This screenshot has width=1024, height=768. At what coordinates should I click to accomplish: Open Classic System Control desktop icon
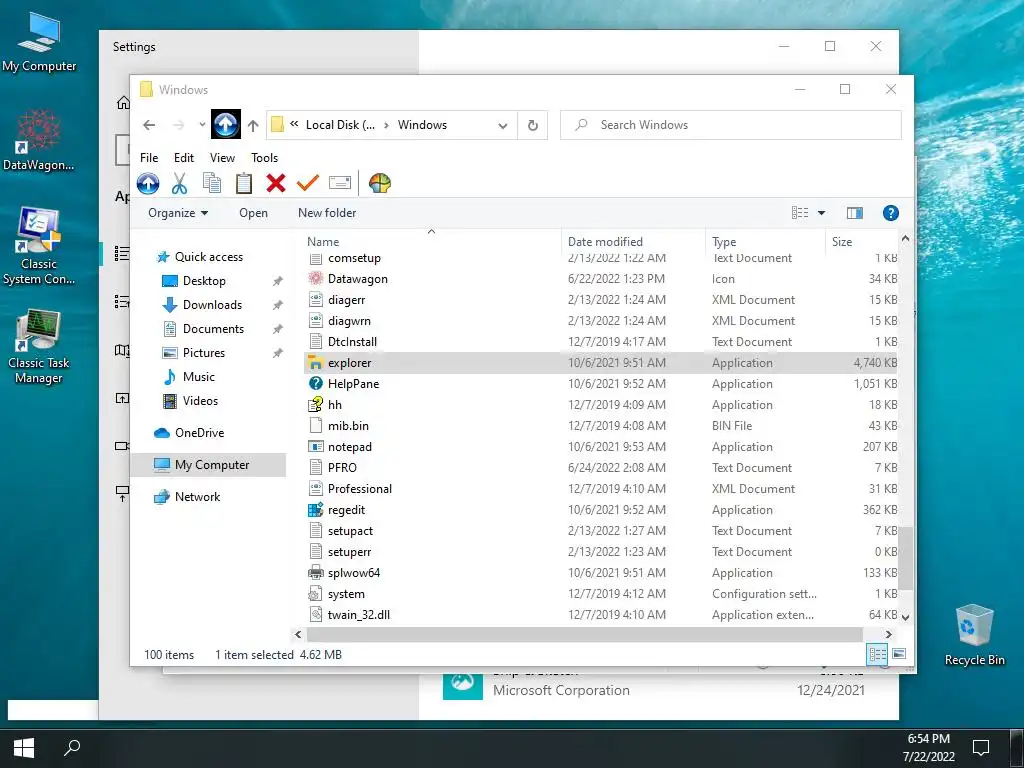point(39,247)
